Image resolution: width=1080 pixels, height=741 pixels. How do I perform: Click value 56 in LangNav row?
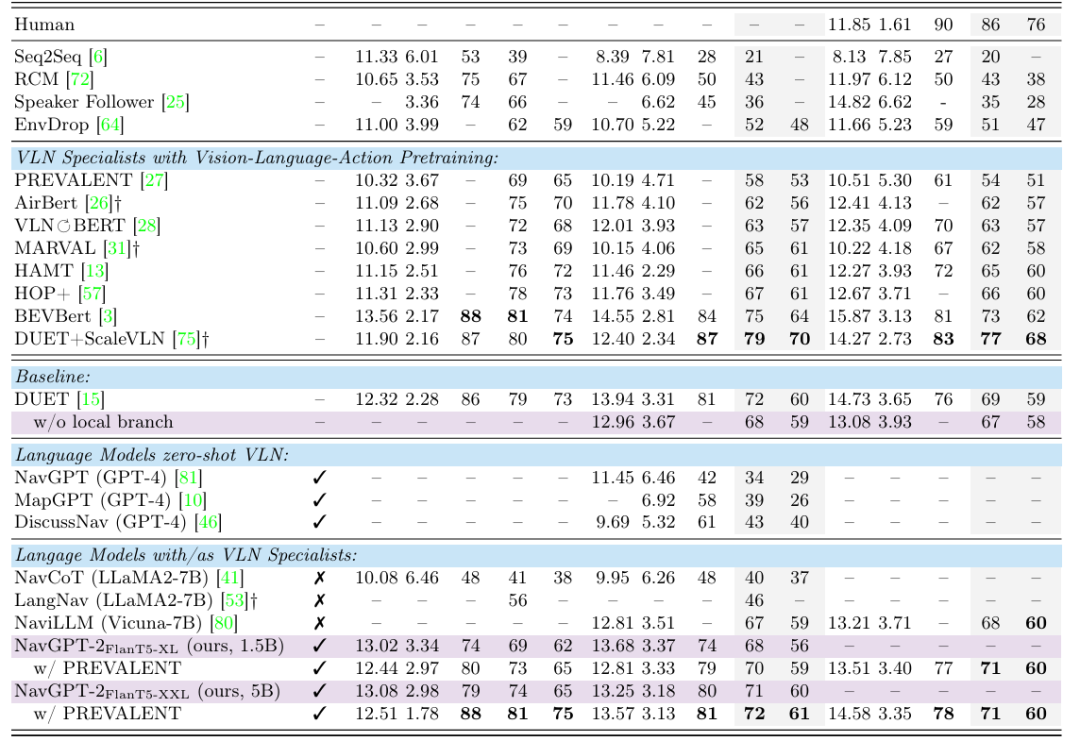tap(517, 601)
